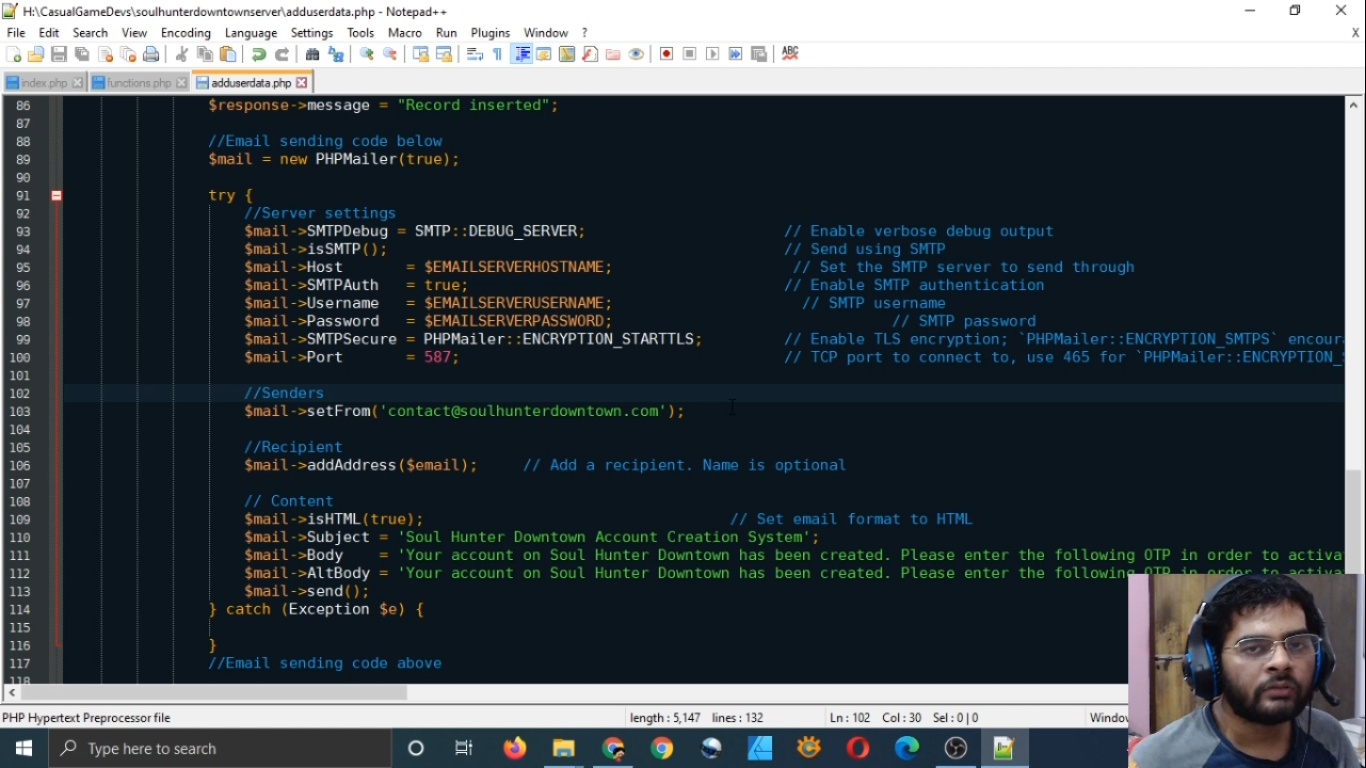The image size is (1366, 768).
Task: Open the Plugins menu
Action: point(490,33)
